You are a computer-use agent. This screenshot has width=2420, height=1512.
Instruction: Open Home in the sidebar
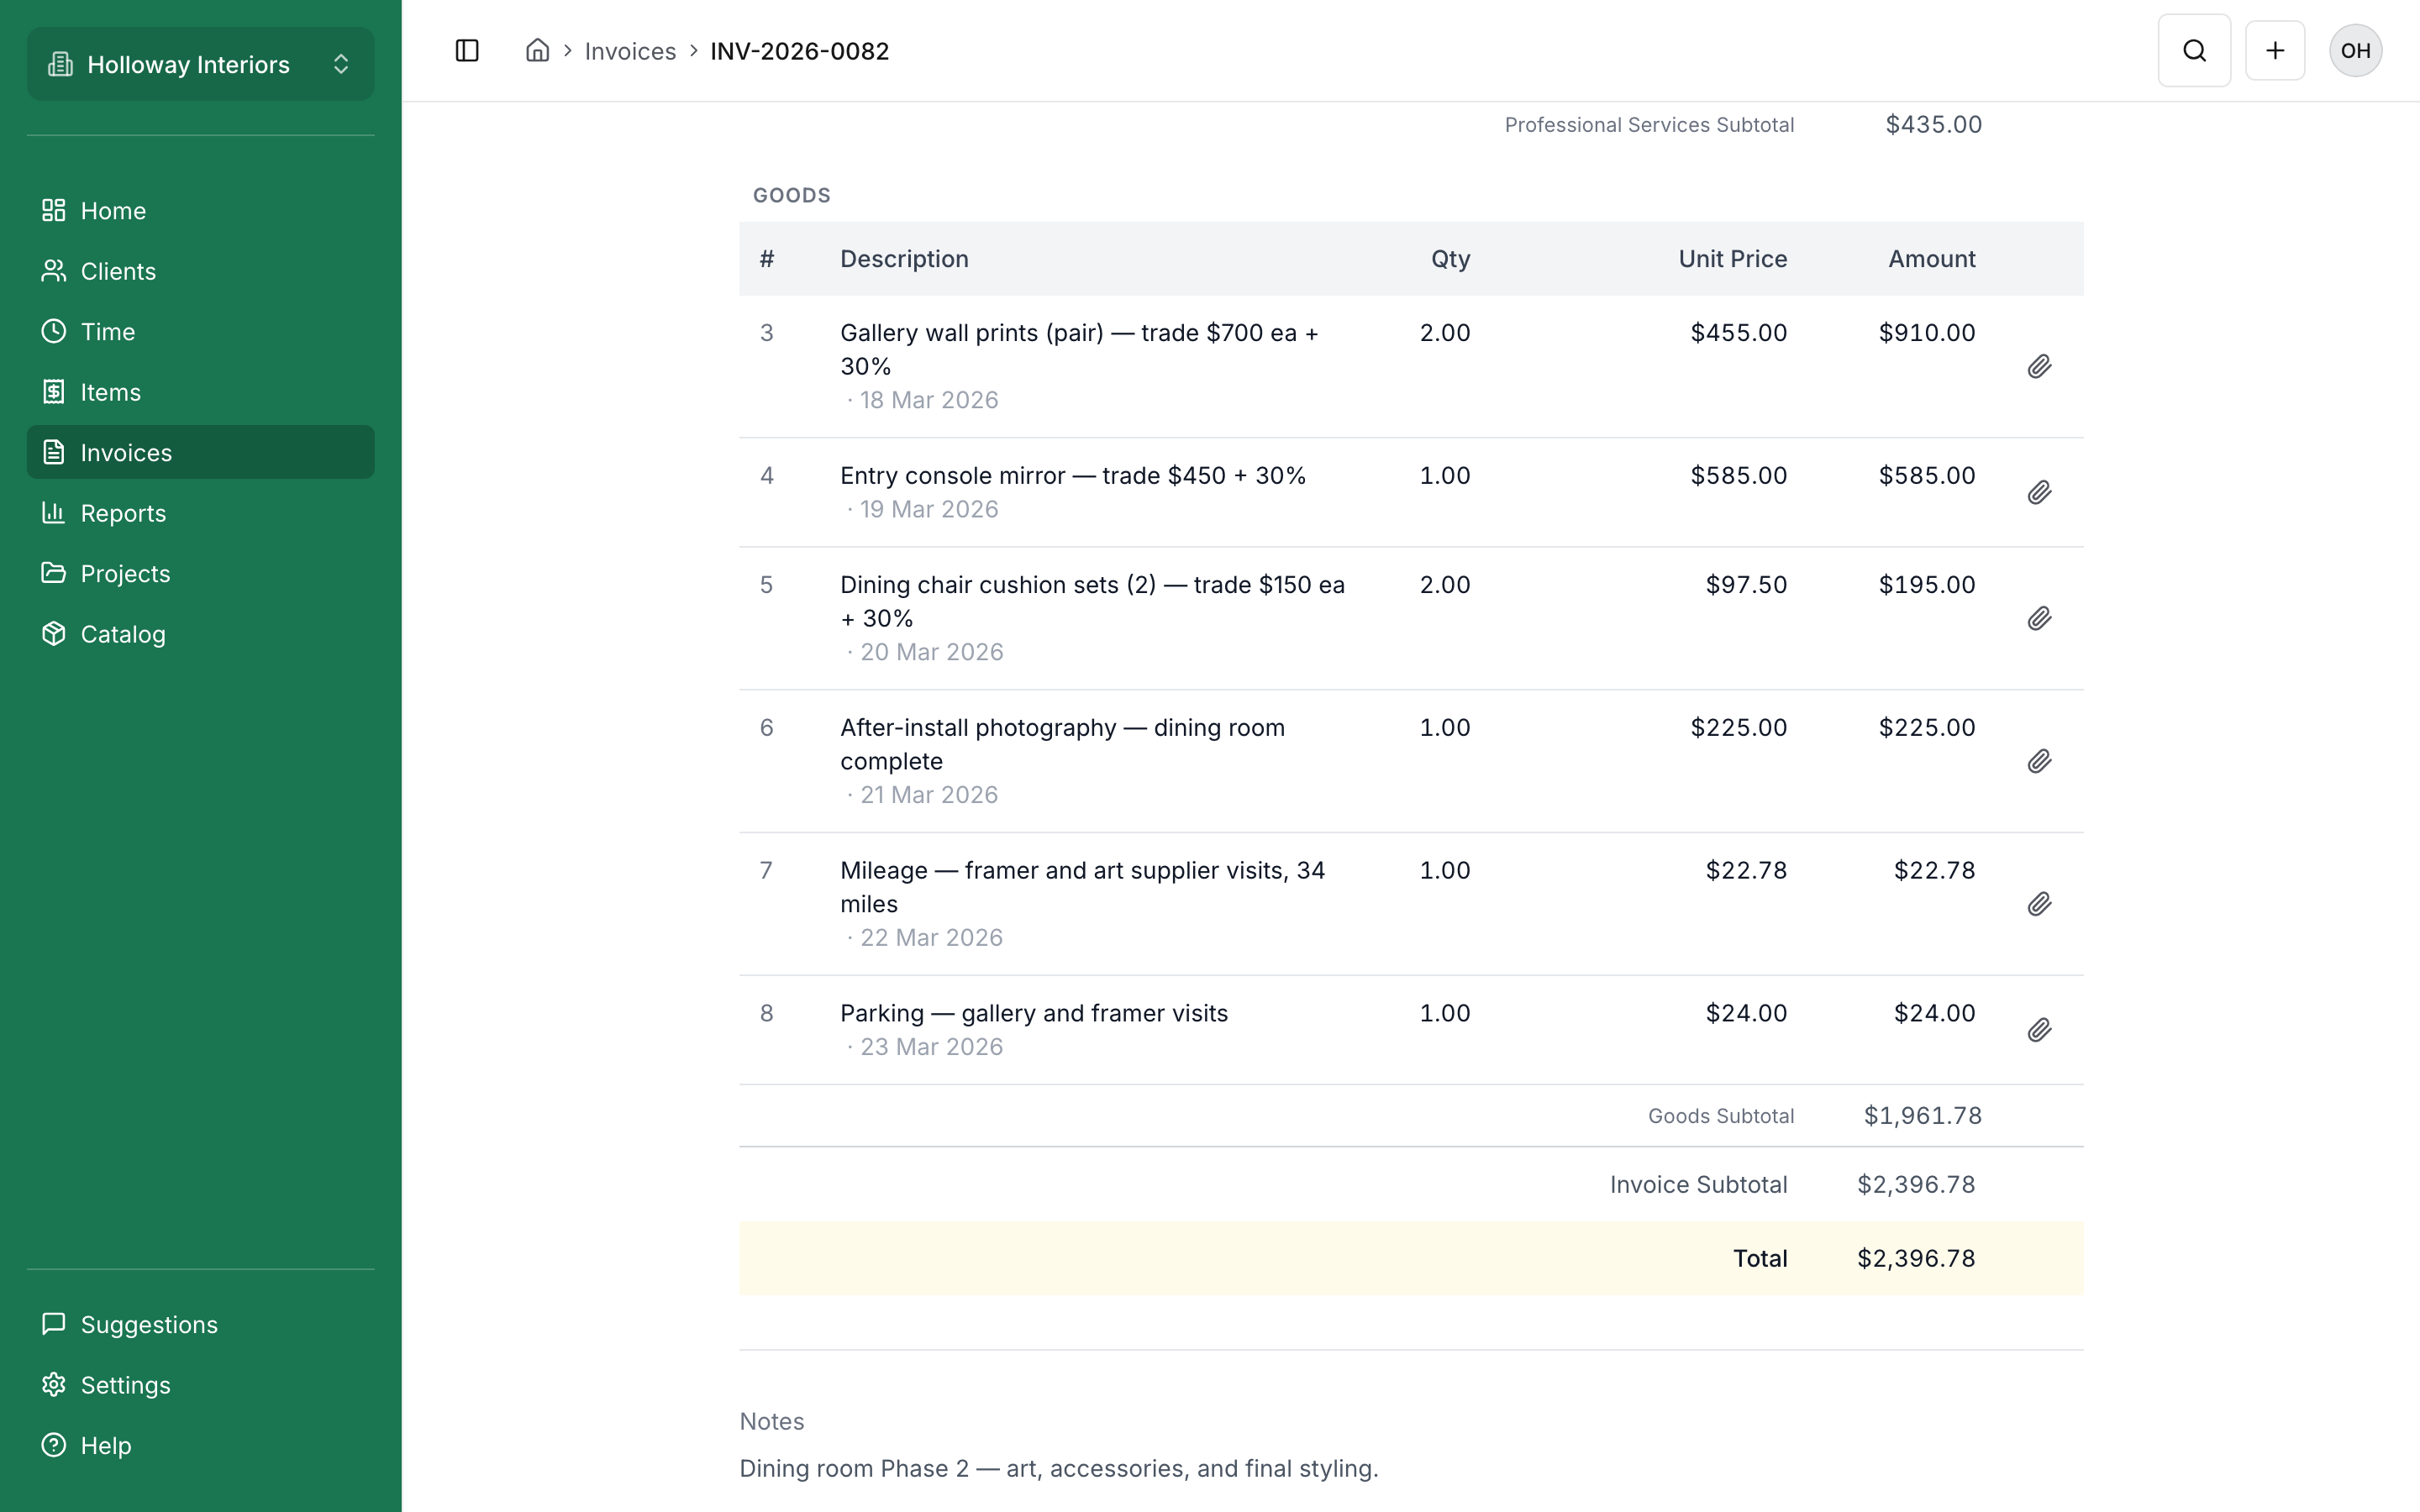201,210
